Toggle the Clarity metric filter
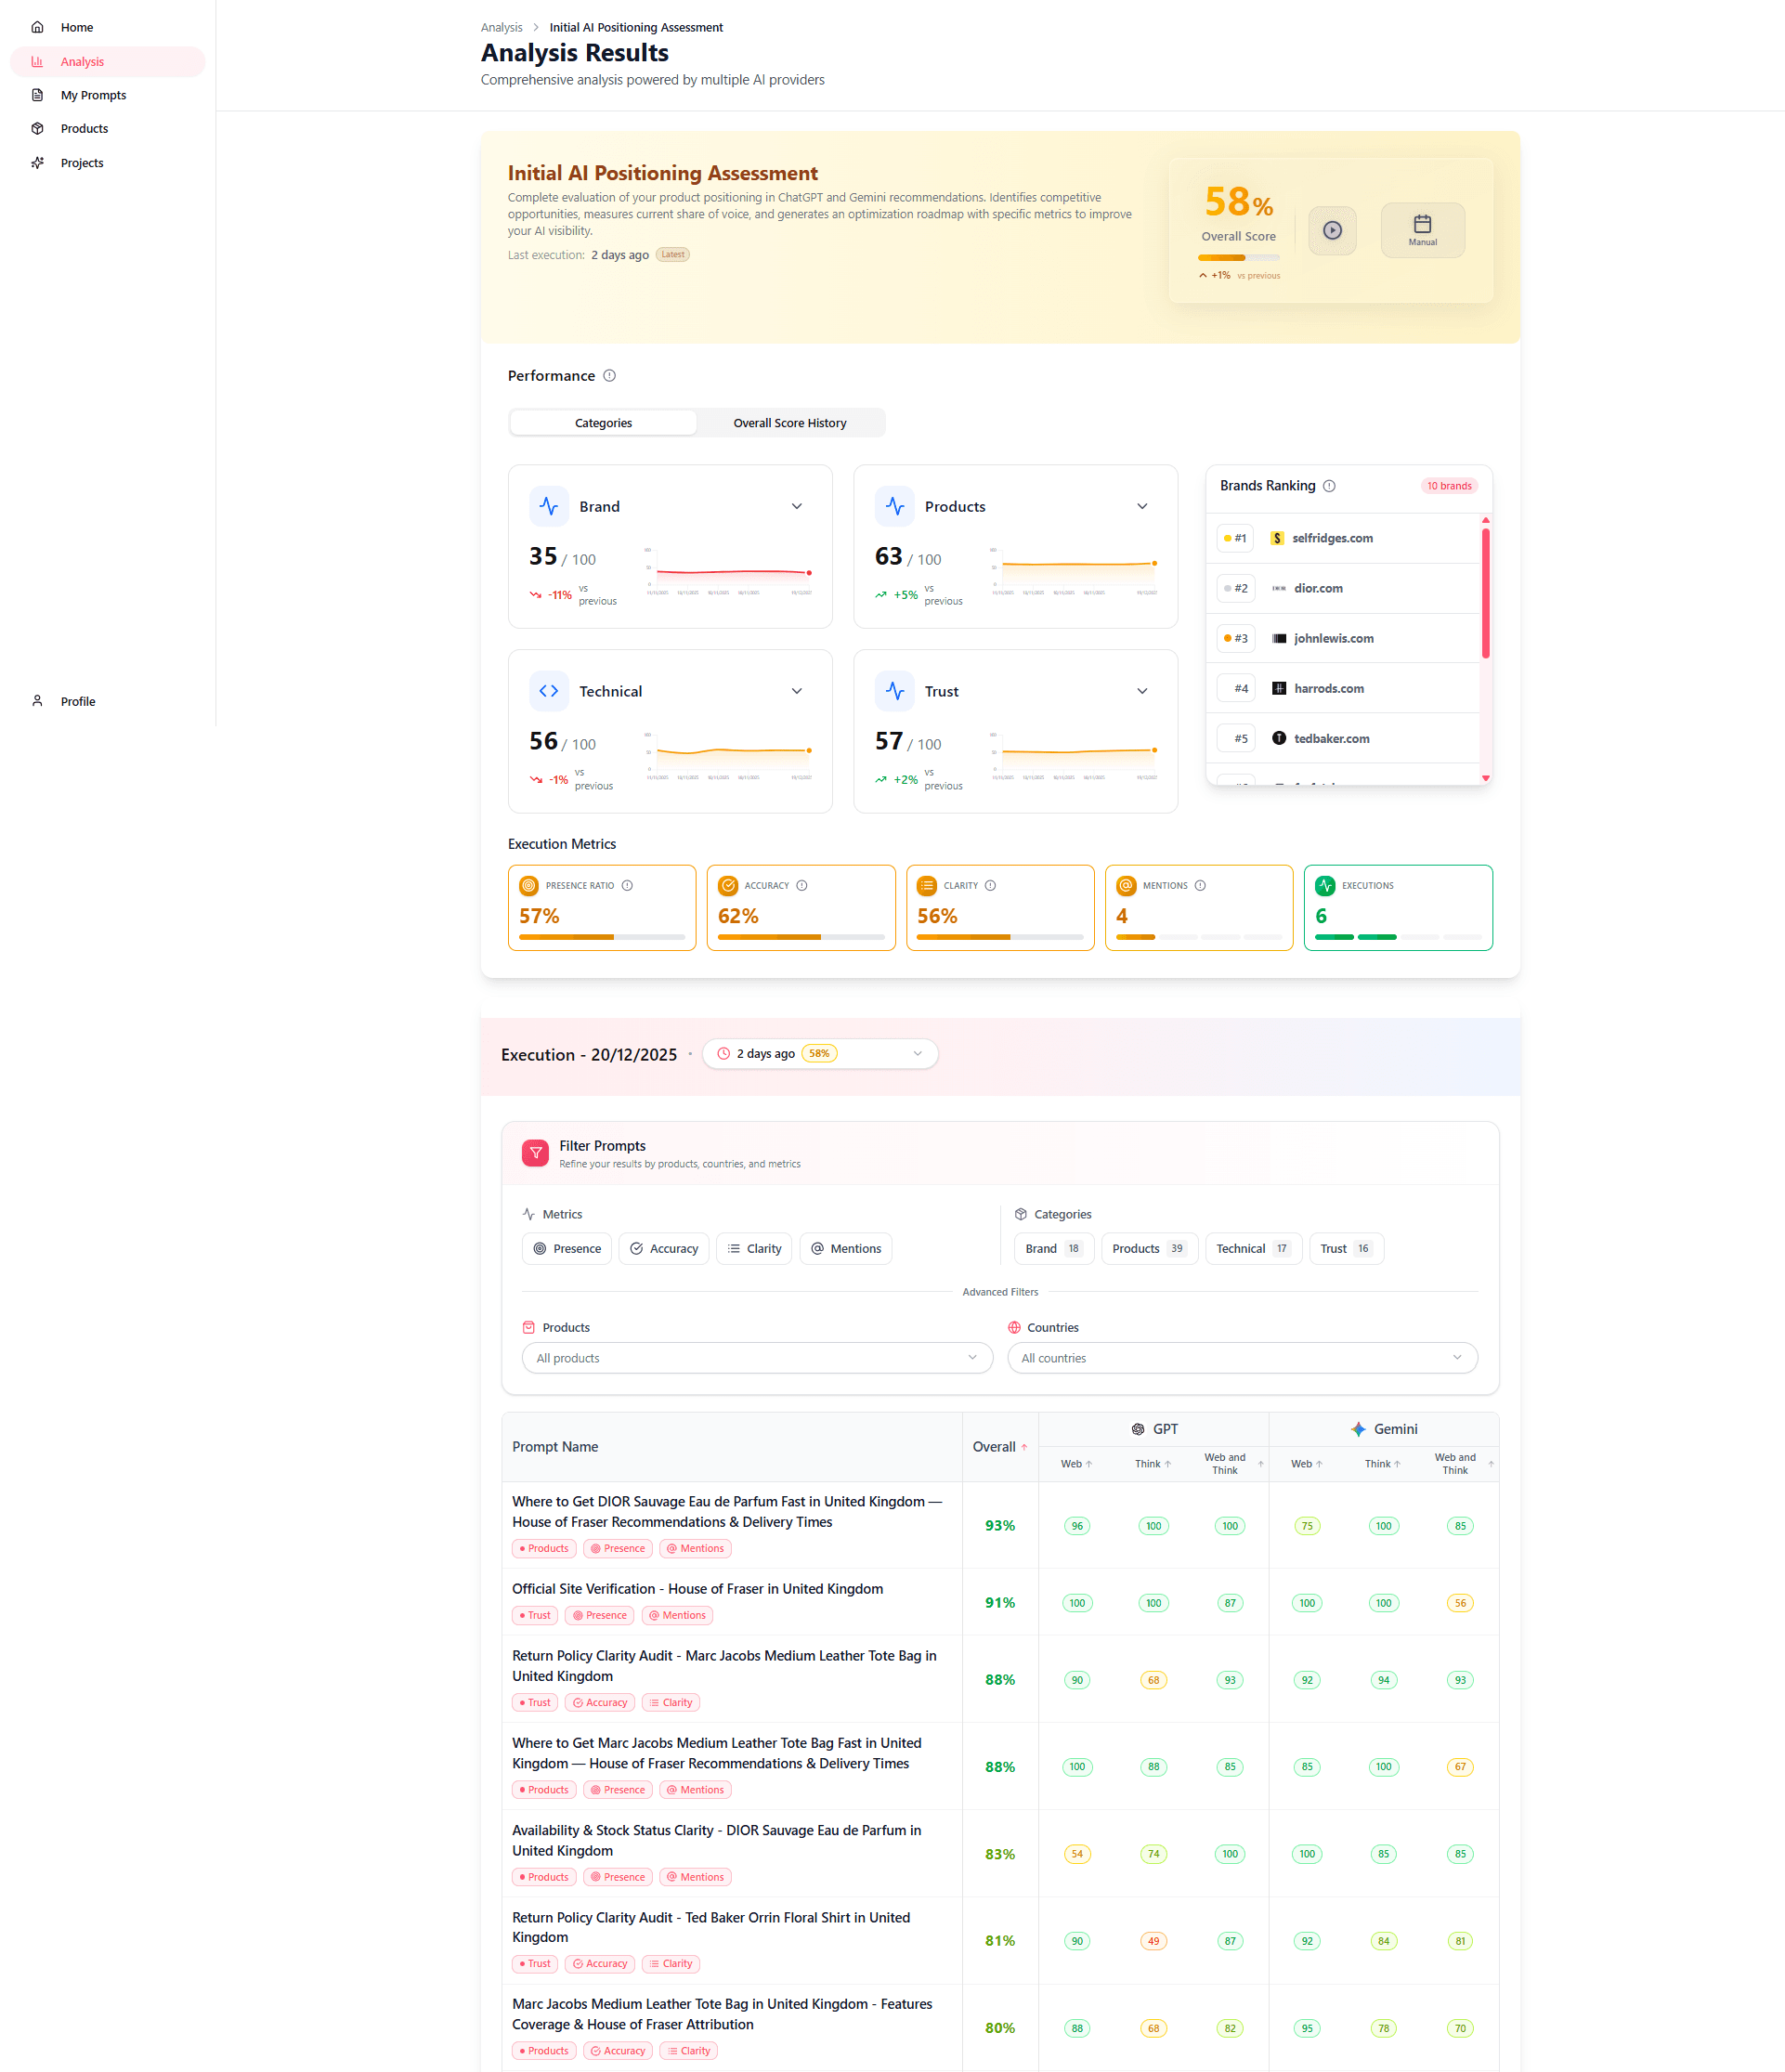Image resolution: width=1785 pixels, height=2072 pixels. click(754, 1249)
